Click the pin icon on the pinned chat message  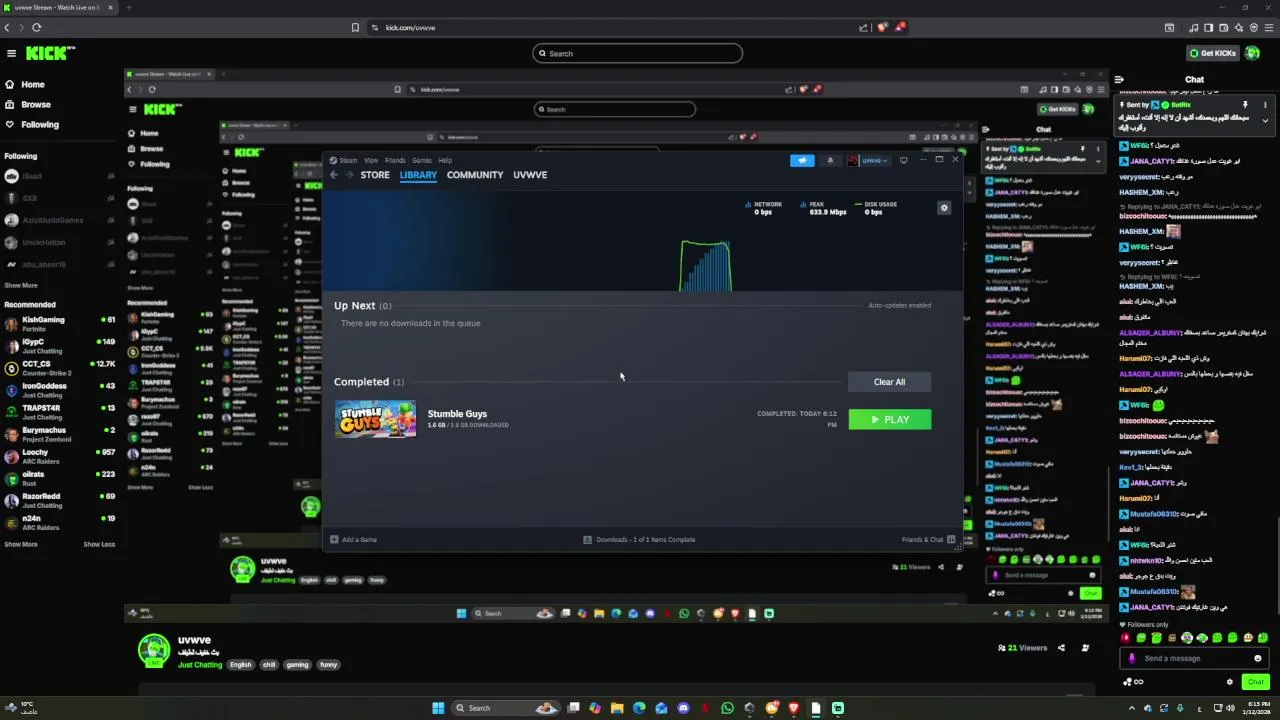click(1245, 104)
